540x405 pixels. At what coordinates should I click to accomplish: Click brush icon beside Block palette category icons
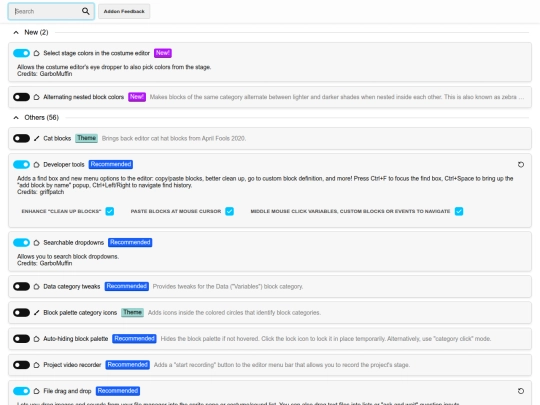37,313
